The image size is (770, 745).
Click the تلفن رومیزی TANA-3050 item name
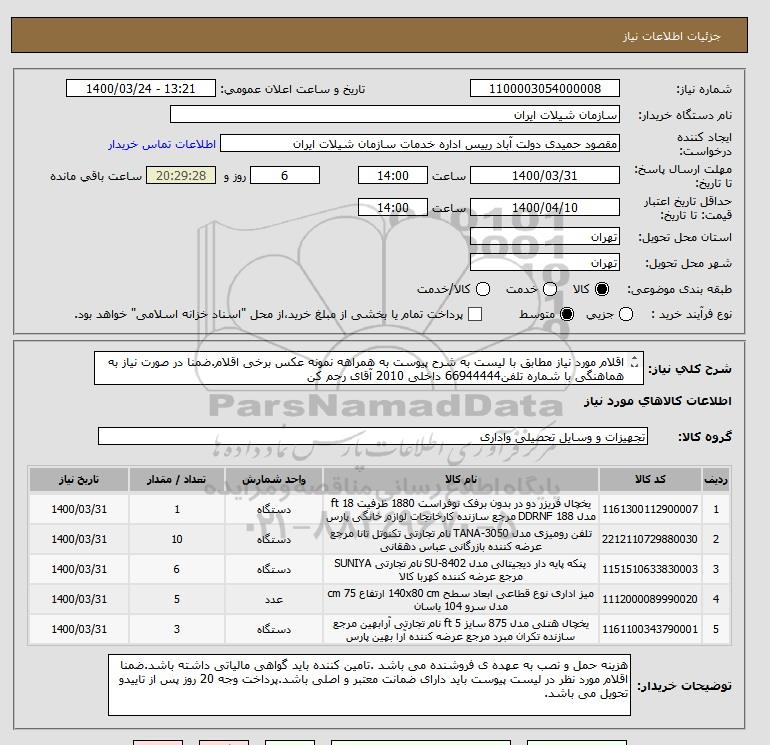(x=461, y=540)
